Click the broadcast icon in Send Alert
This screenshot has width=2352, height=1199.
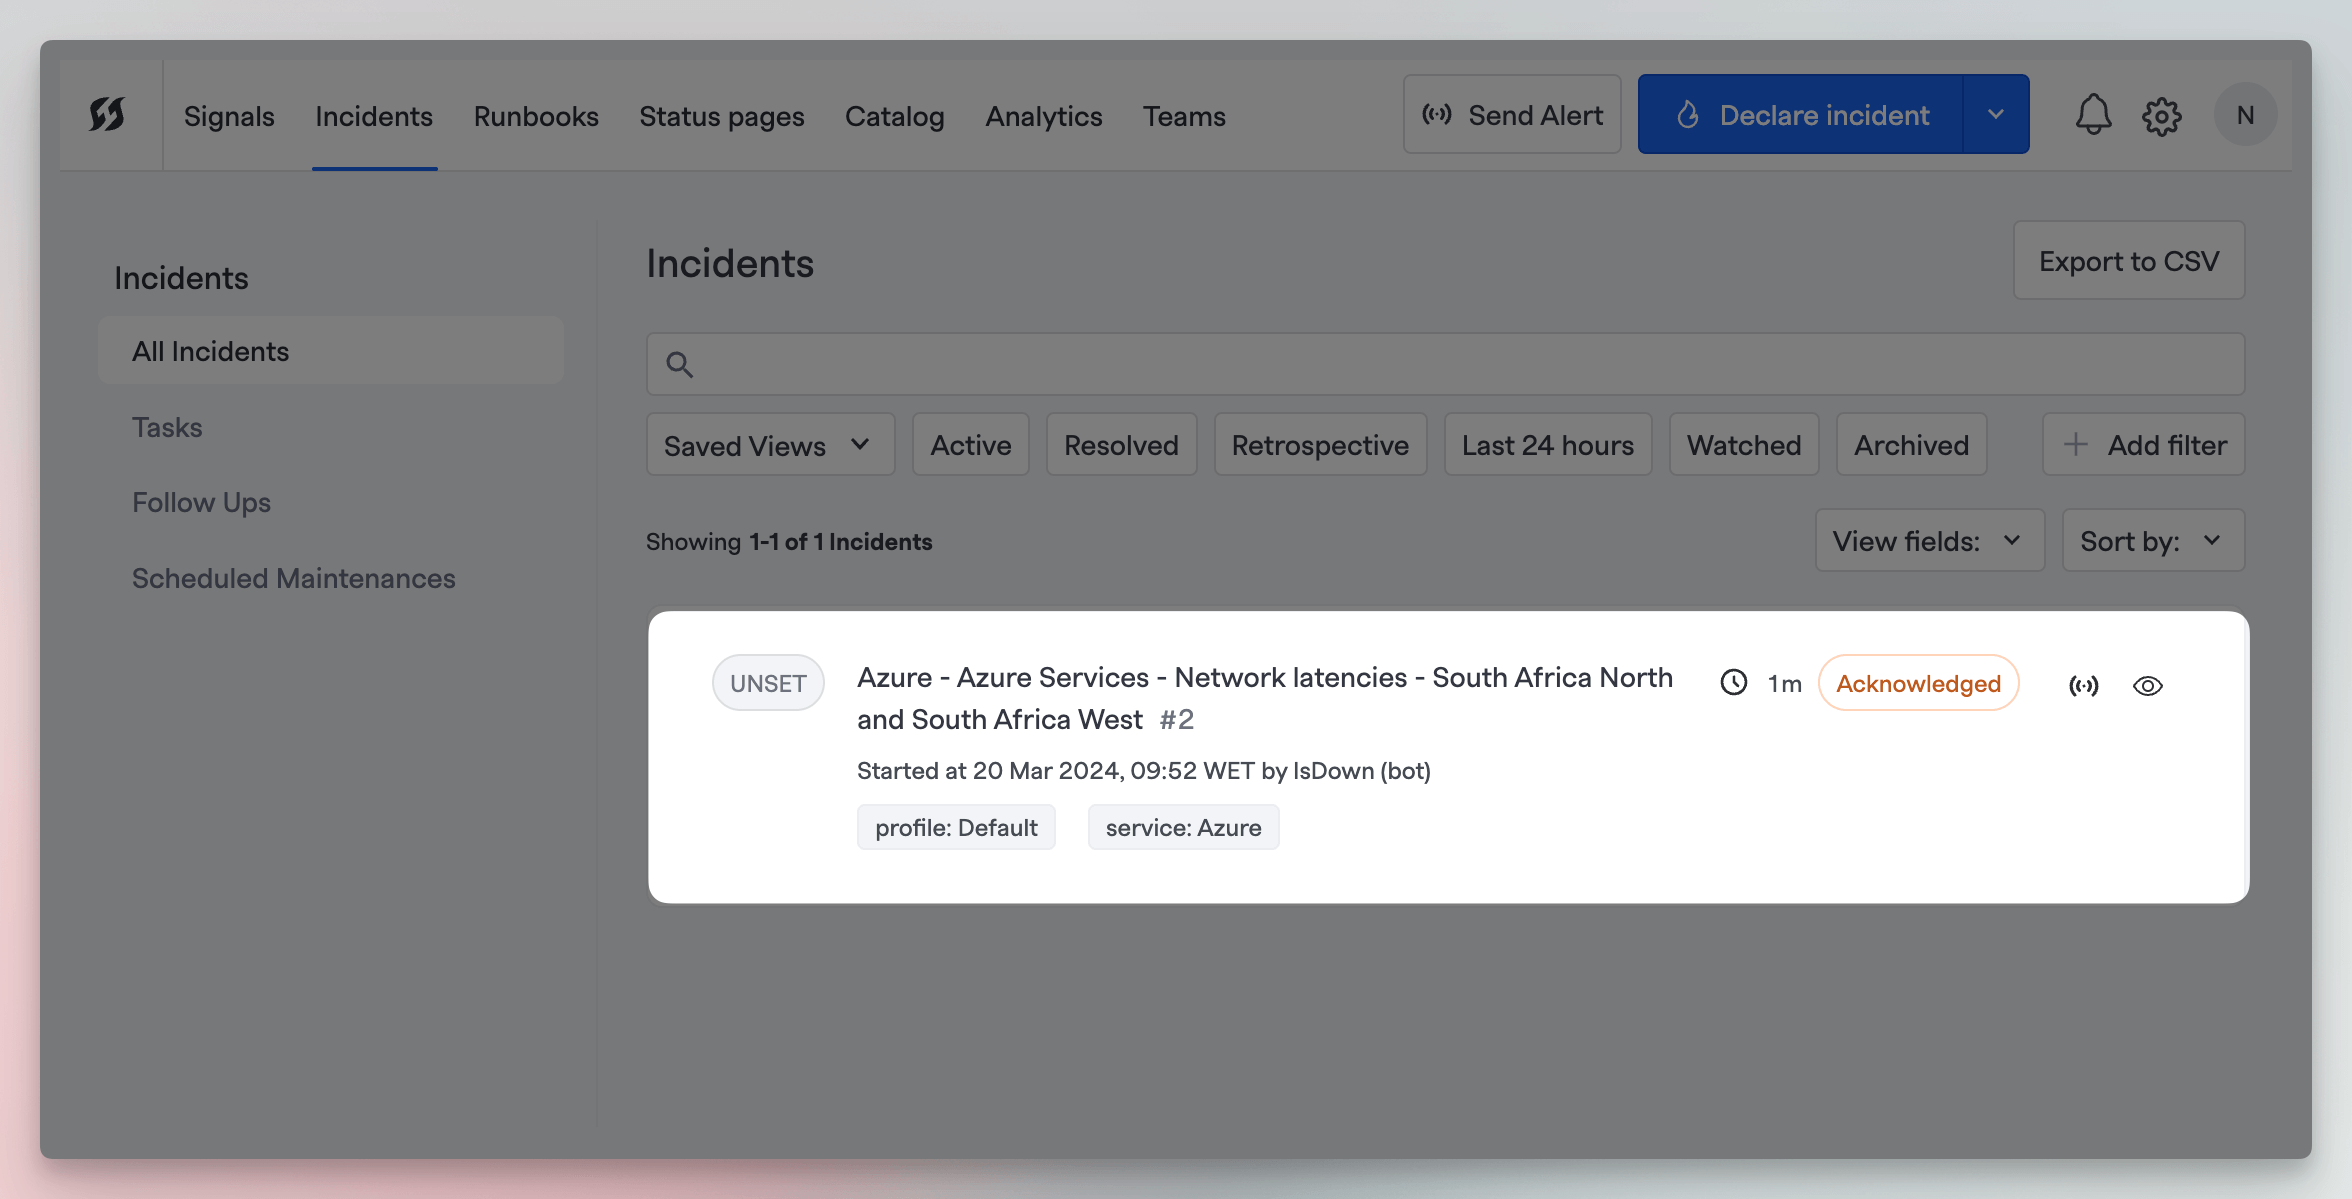pos(1437,115)
